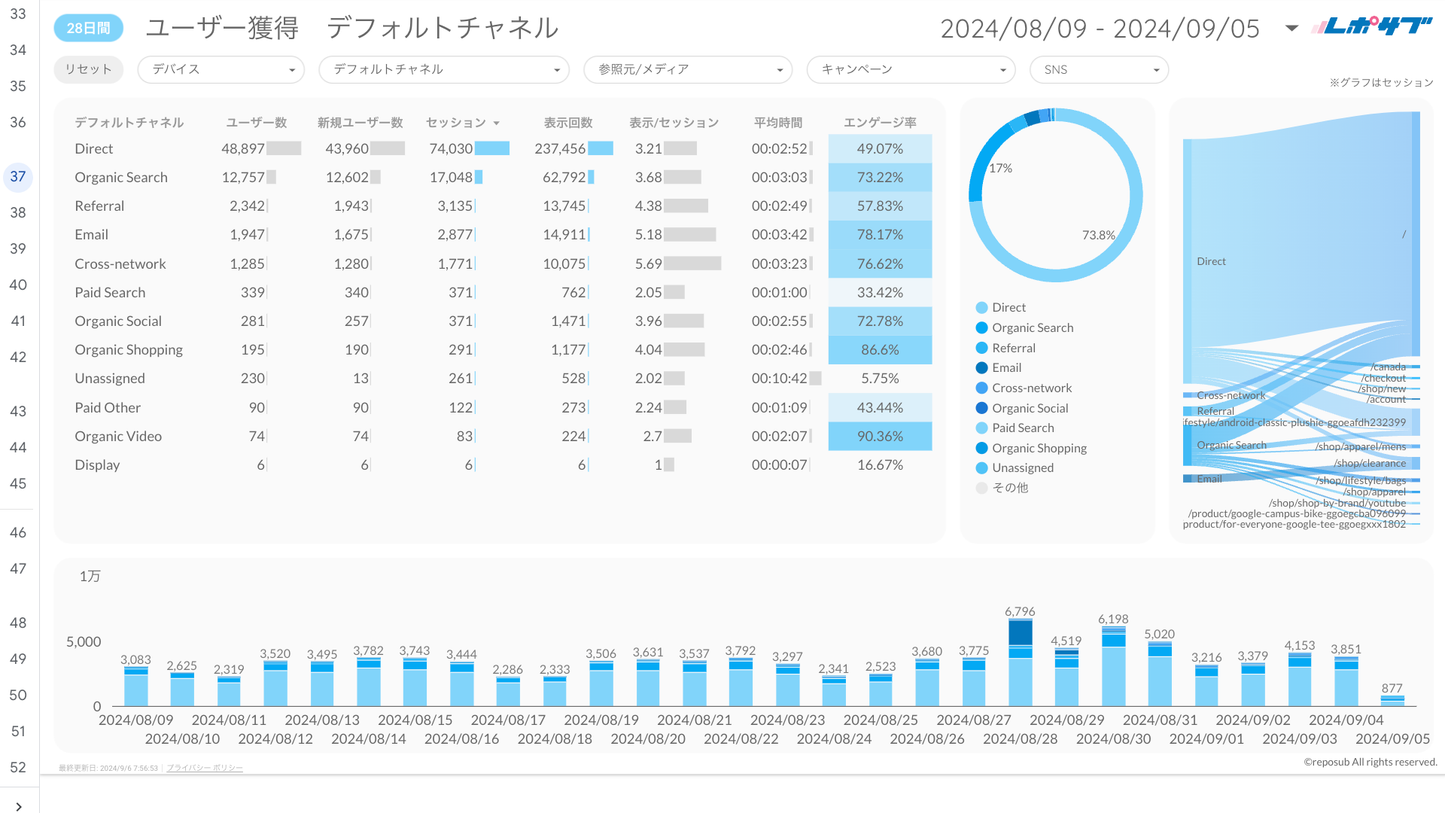This screenshot has width=1445, height=813.
Task: Click the Email legend dot
Action: pos(981,368)
